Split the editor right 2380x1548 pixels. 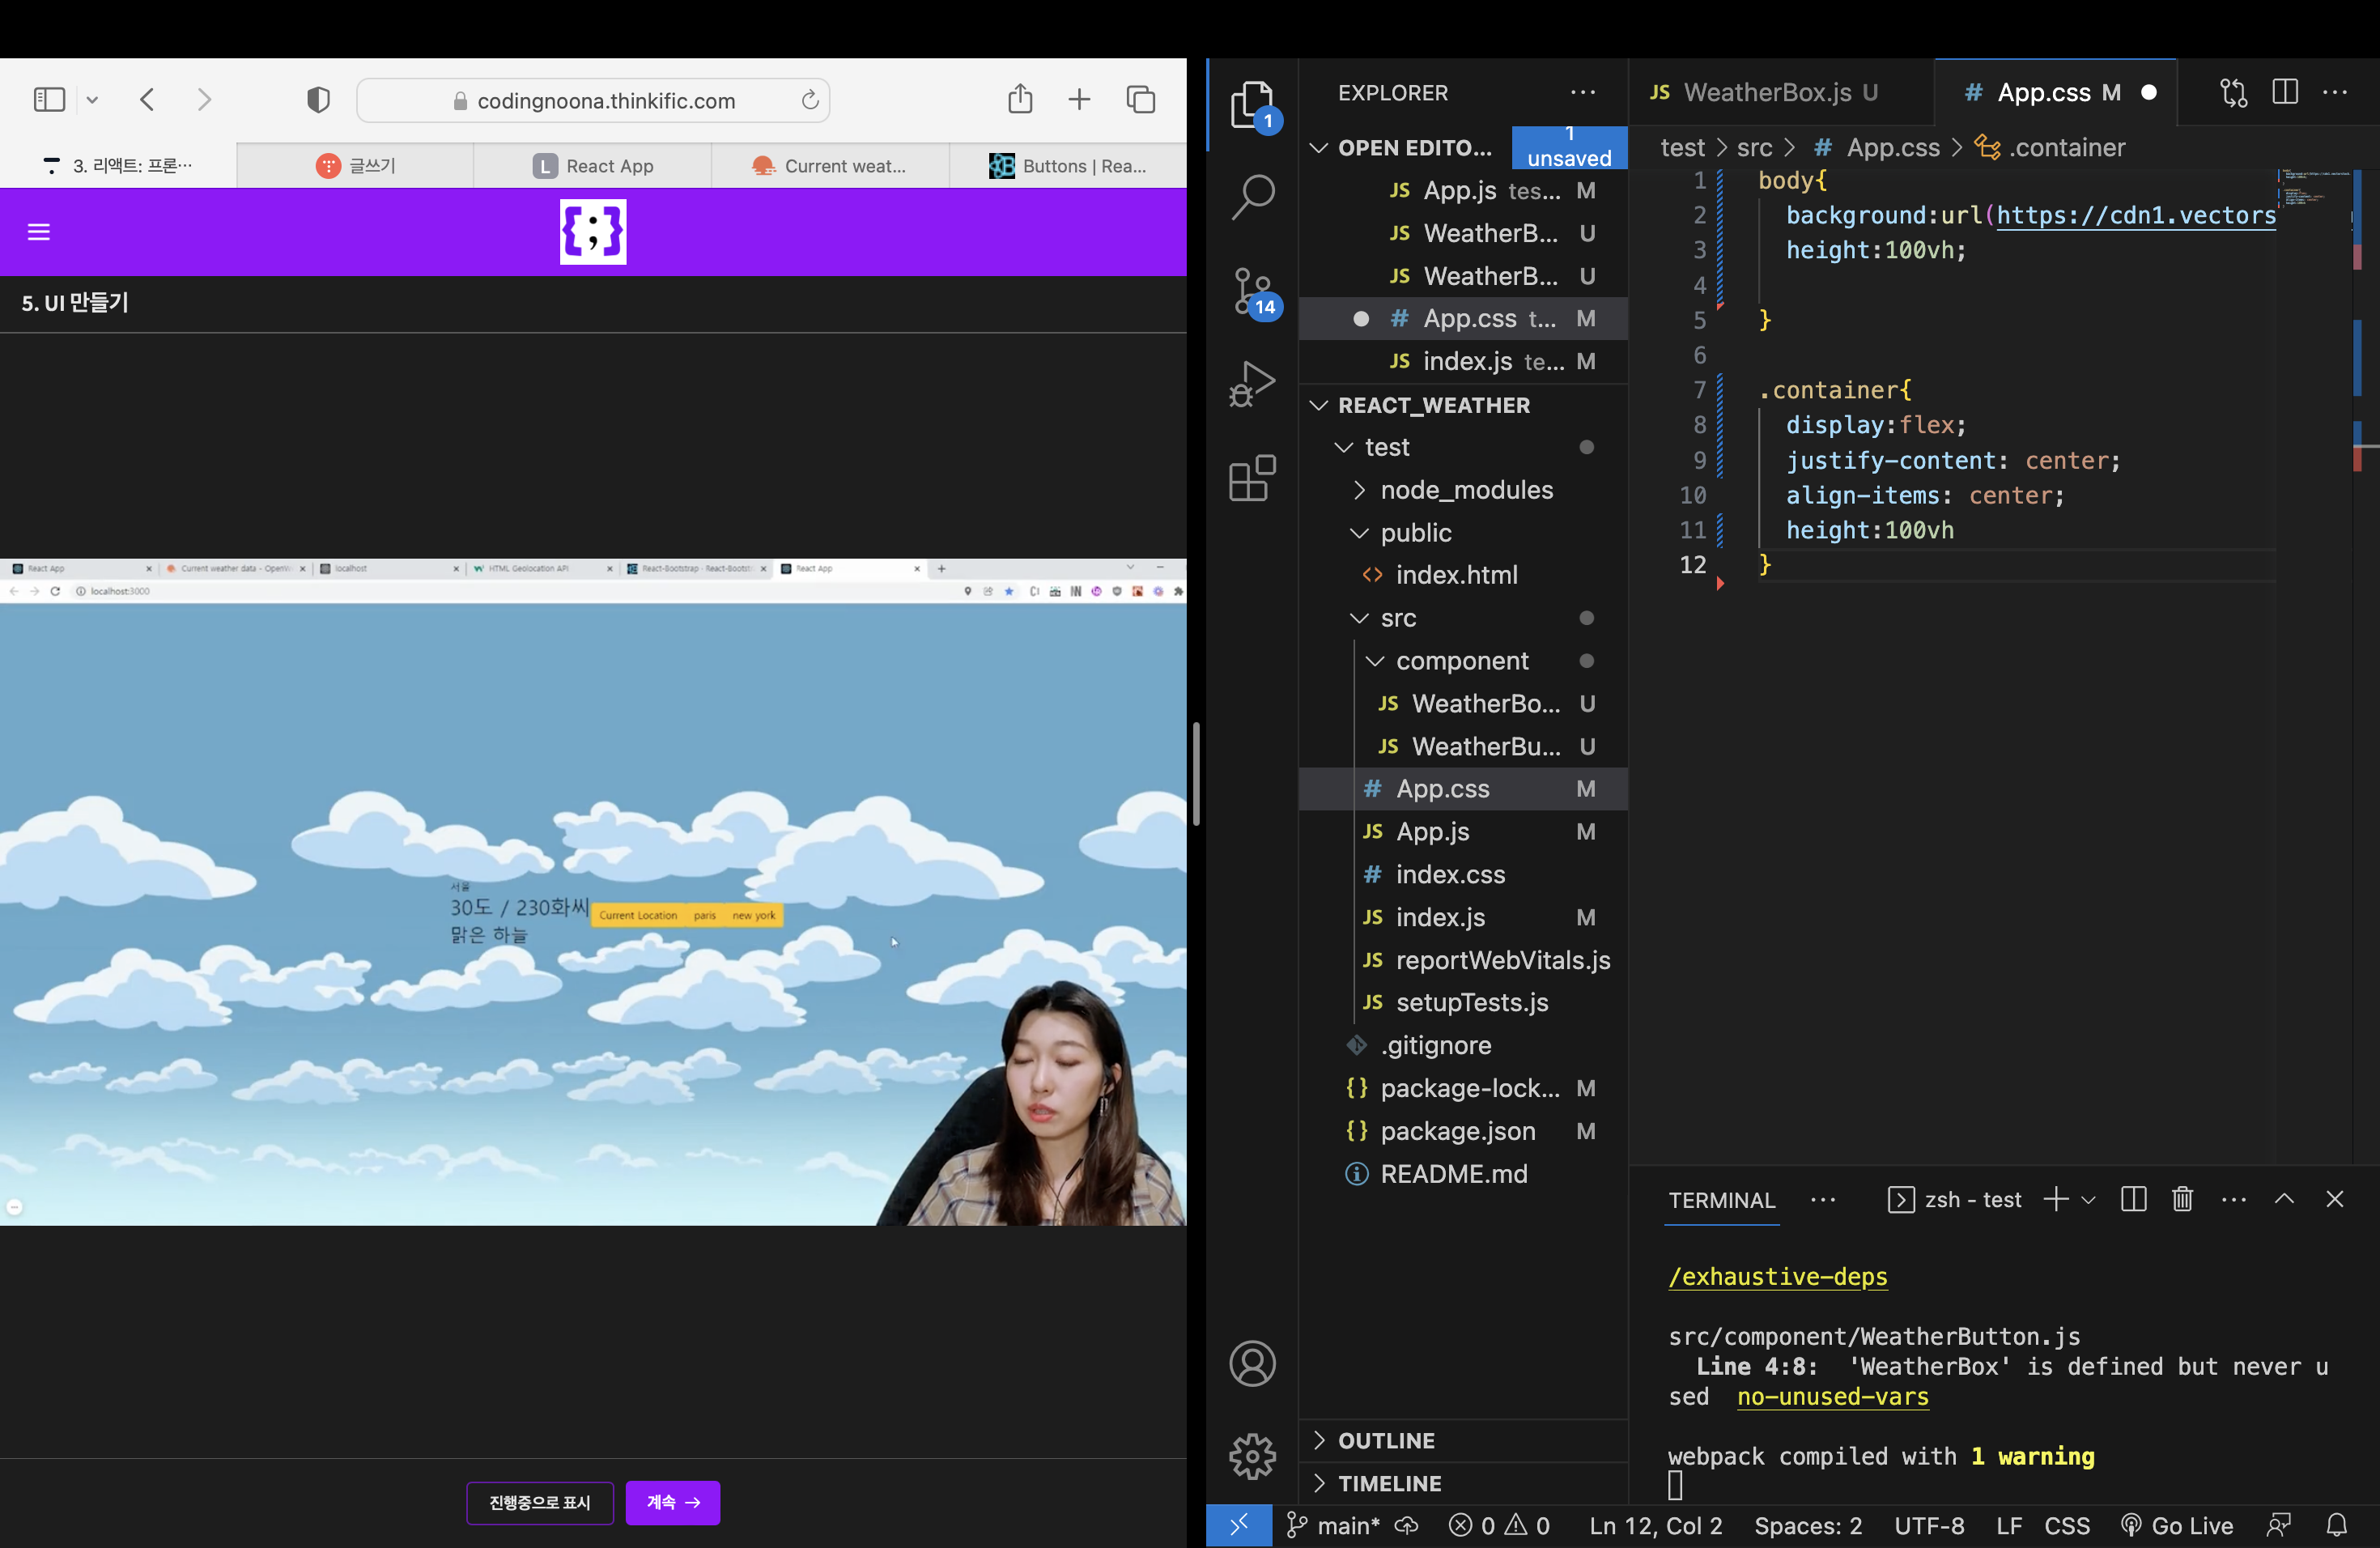(x=2285, y=92)
